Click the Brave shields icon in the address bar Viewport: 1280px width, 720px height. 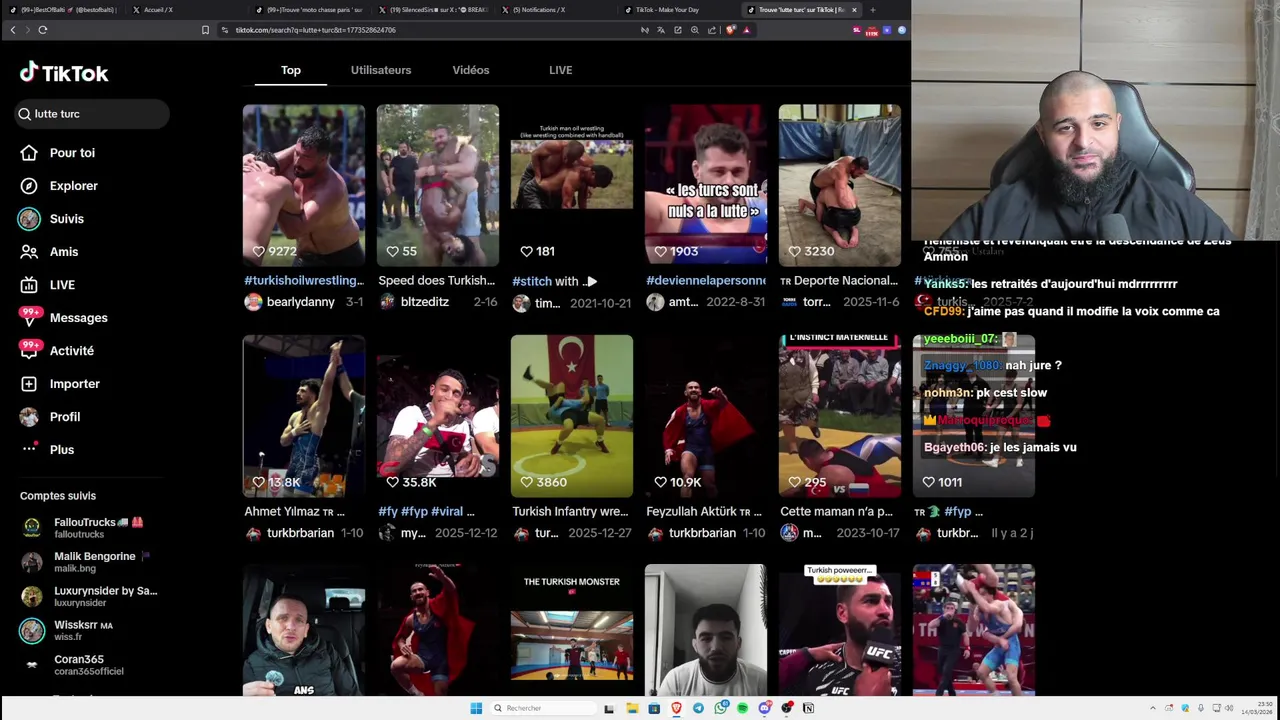pos(730,30)
